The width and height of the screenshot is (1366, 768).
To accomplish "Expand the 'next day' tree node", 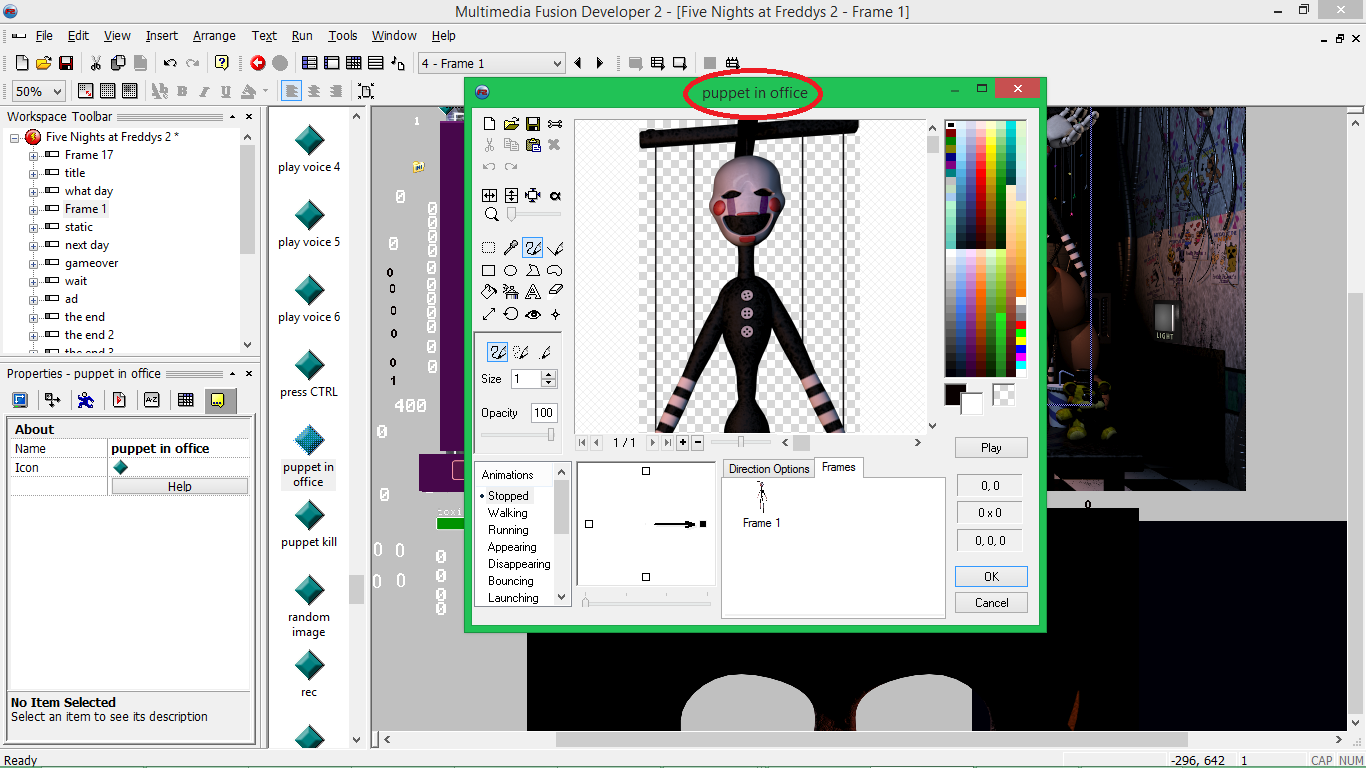I will tap(33, 245).
